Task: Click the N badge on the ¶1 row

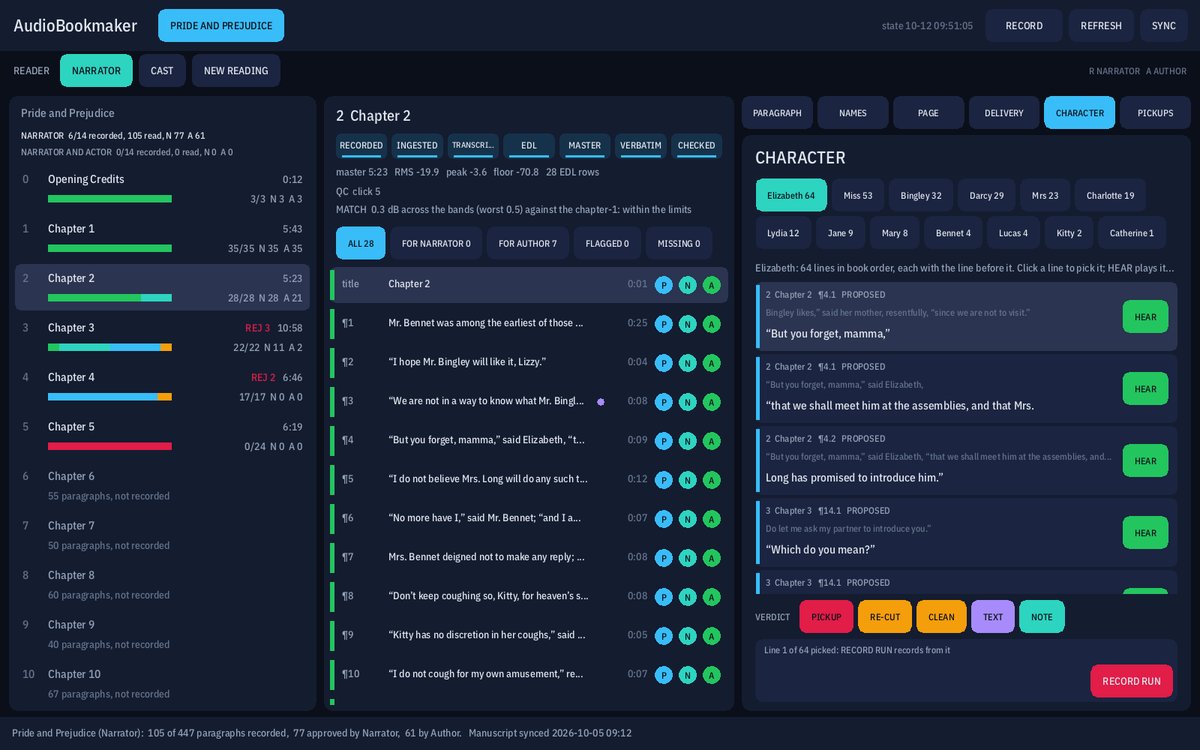Action: [687, 324]
